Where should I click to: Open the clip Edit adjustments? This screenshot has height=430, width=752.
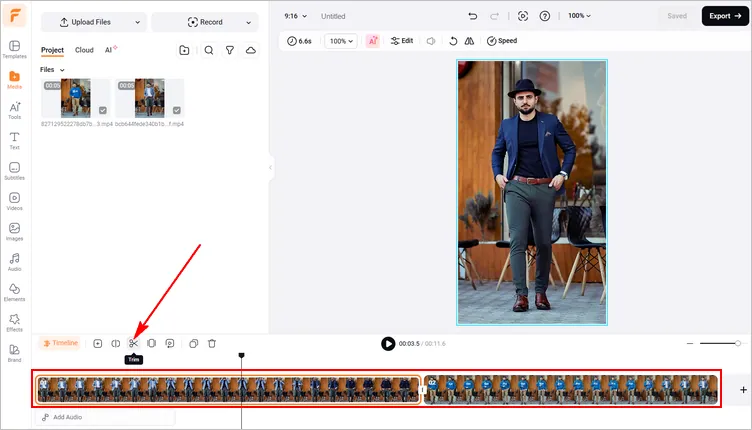coord(402,41)
